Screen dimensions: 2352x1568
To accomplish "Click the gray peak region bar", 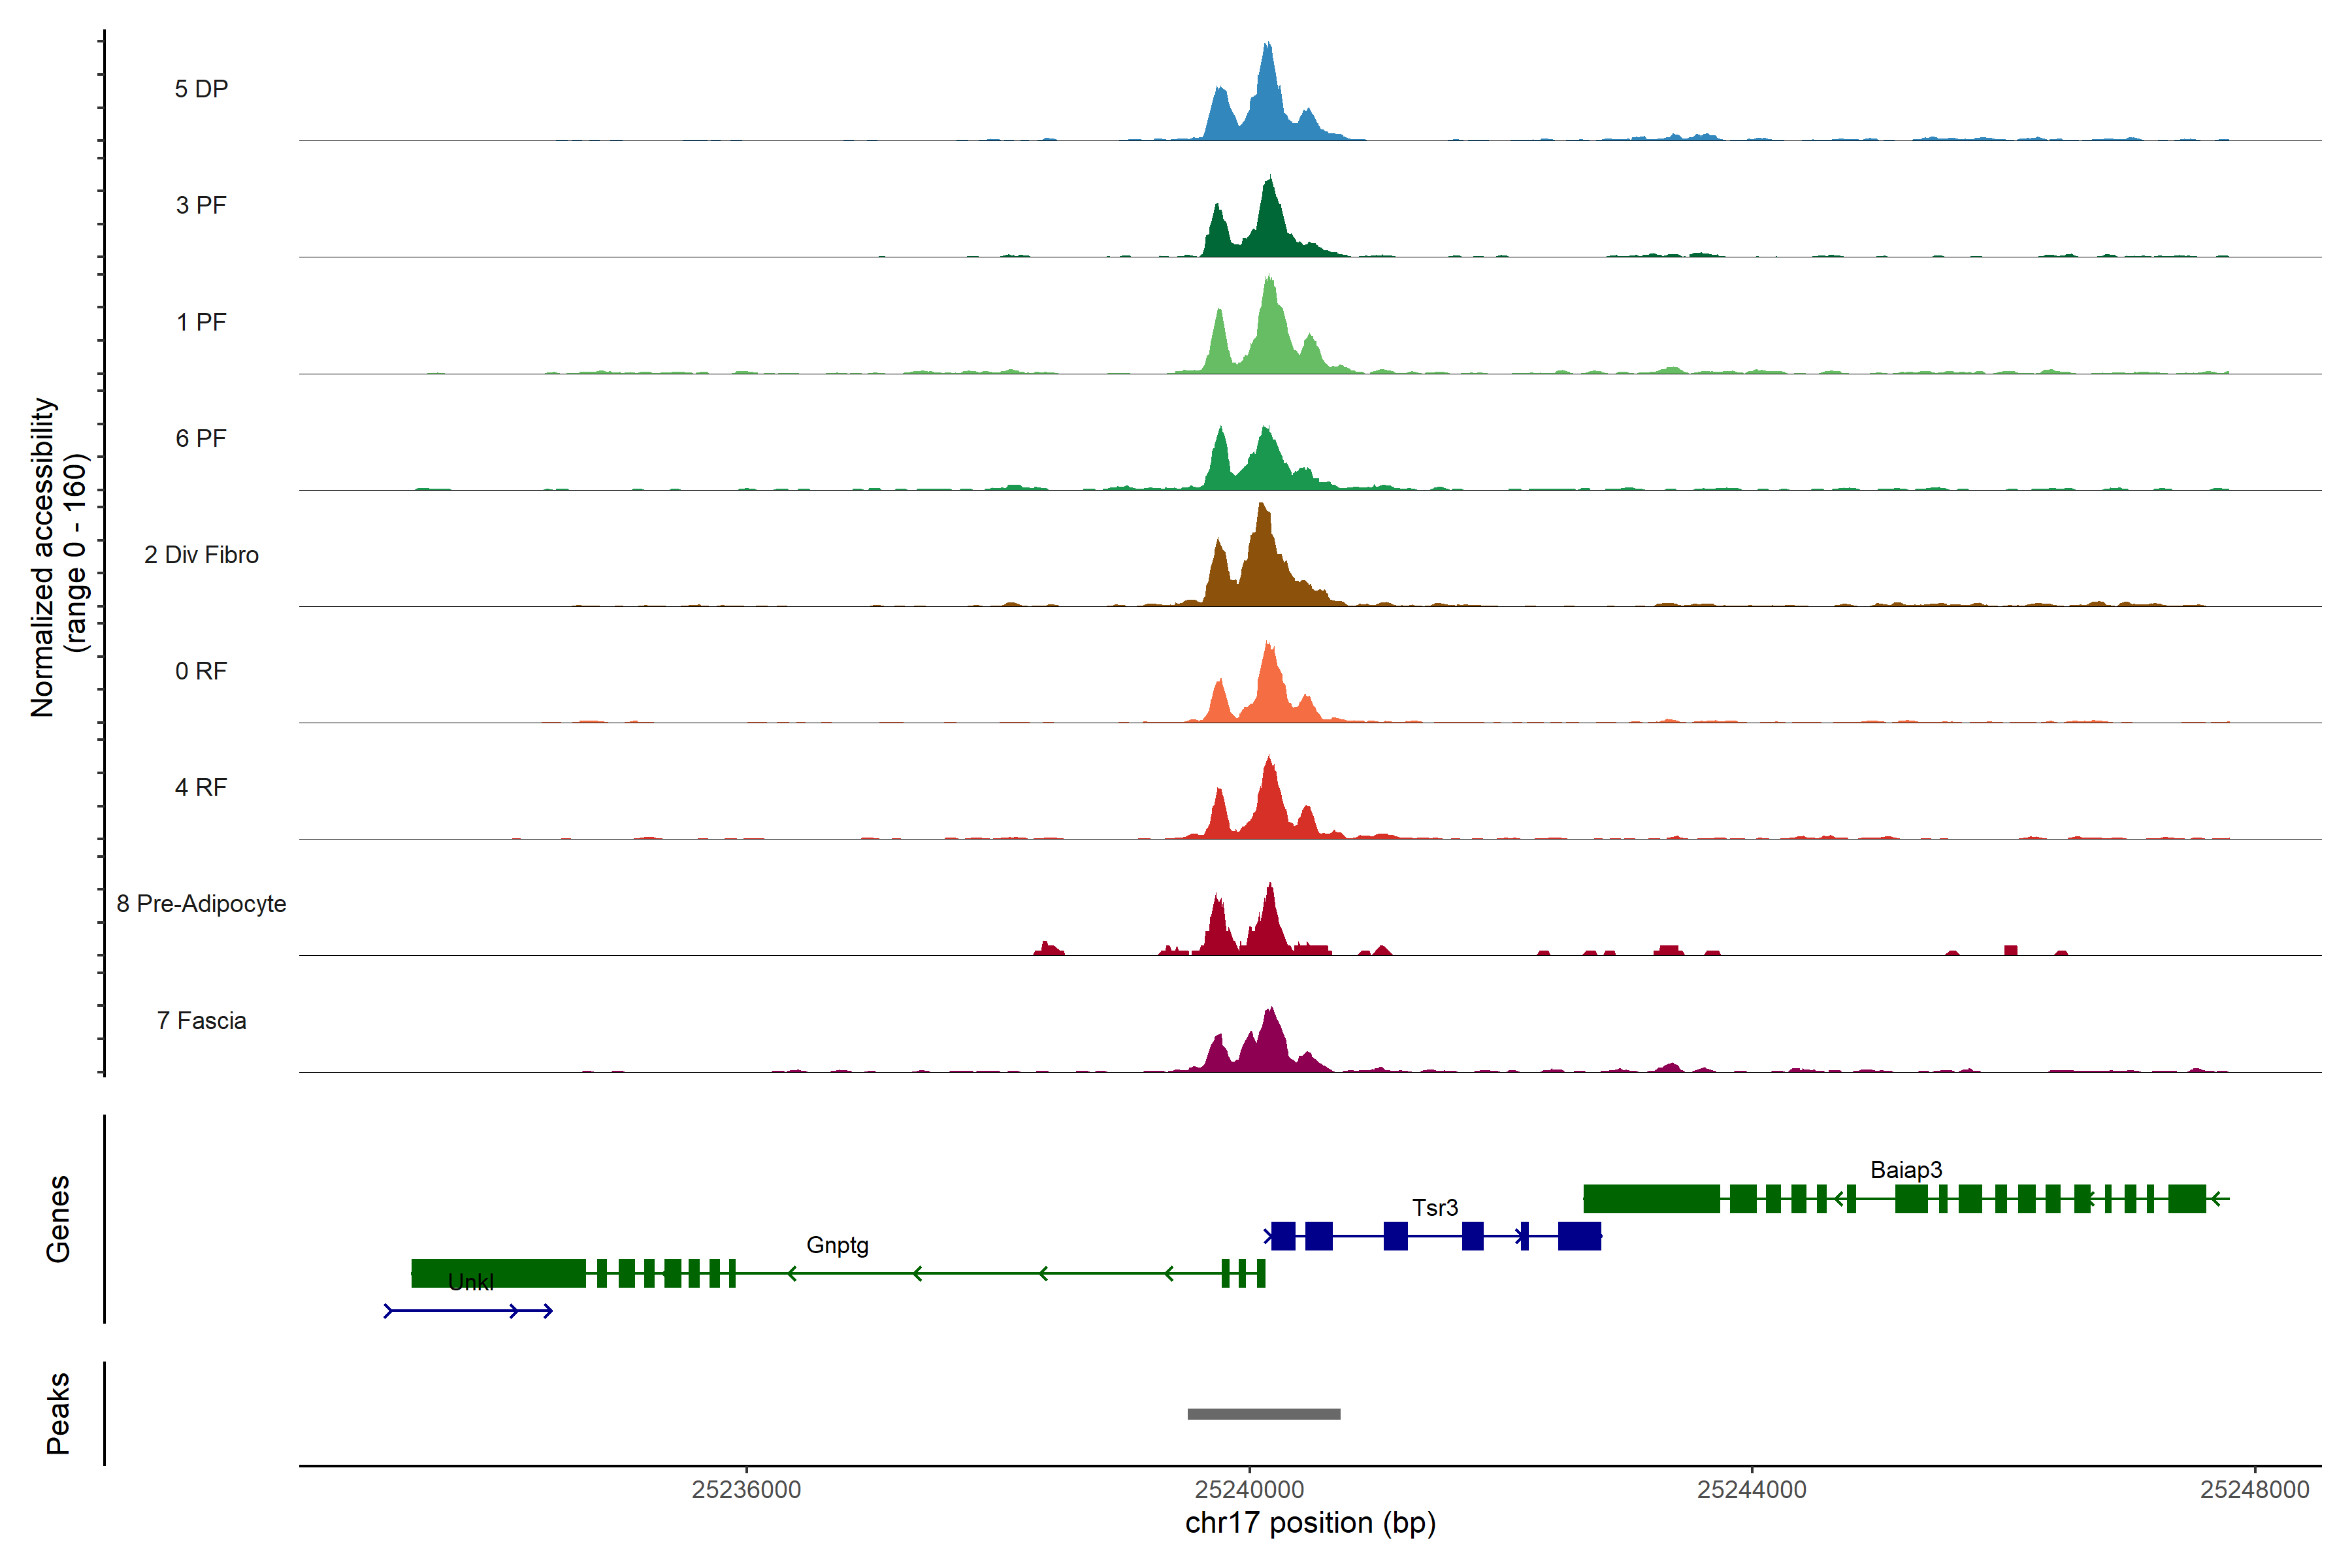I will [x=1264, y=1414].
